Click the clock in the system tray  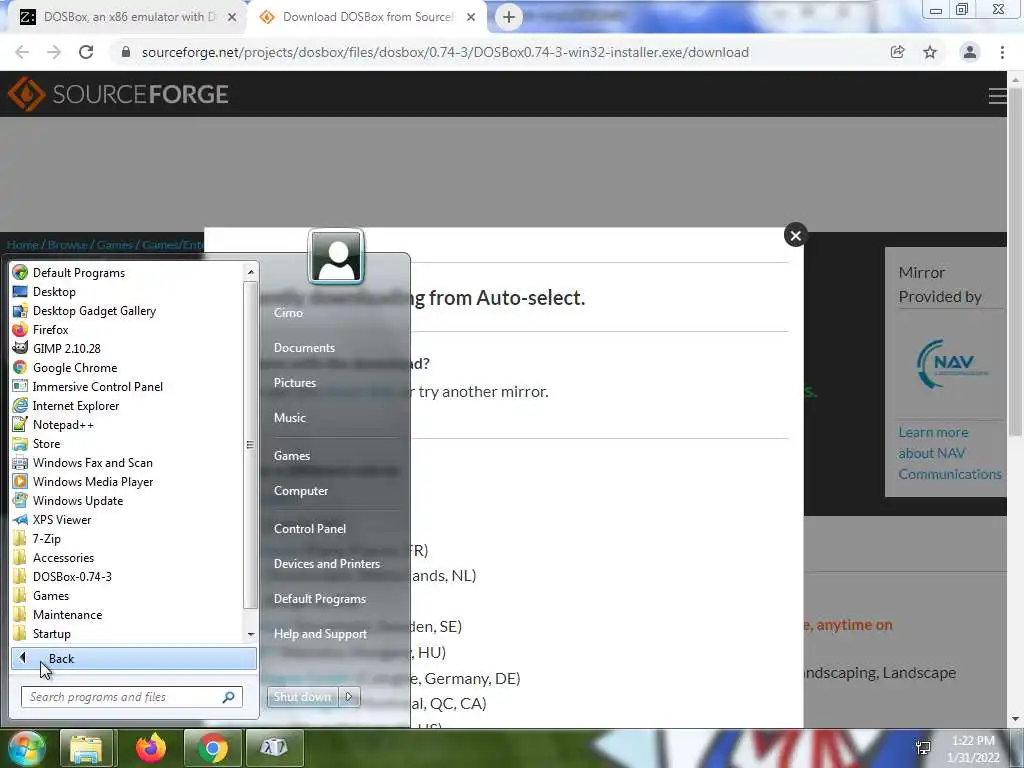pyautogui.click(x=974, y=749)
